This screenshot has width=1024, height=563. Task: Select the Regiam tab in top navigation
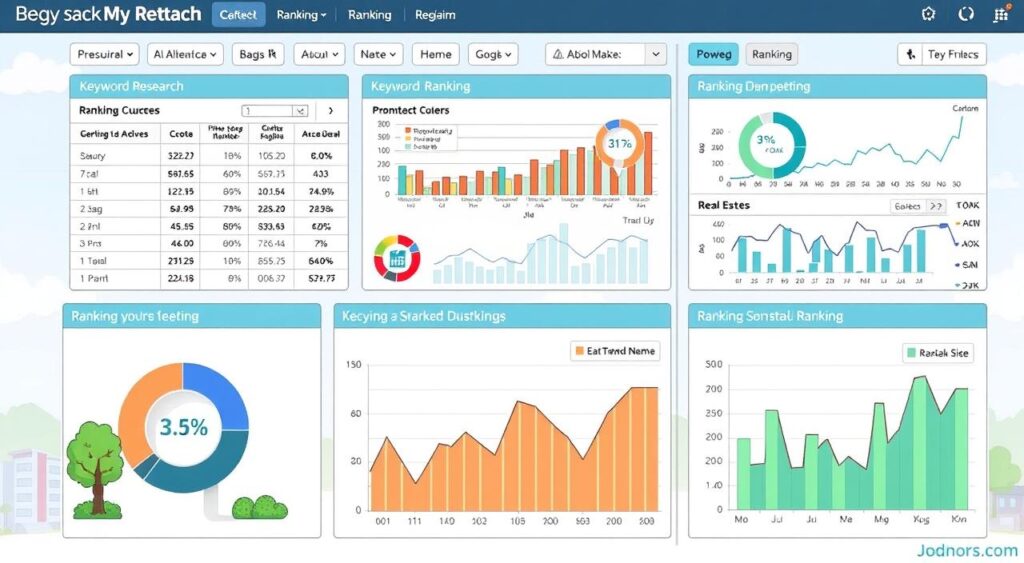[x=435, y=15]
